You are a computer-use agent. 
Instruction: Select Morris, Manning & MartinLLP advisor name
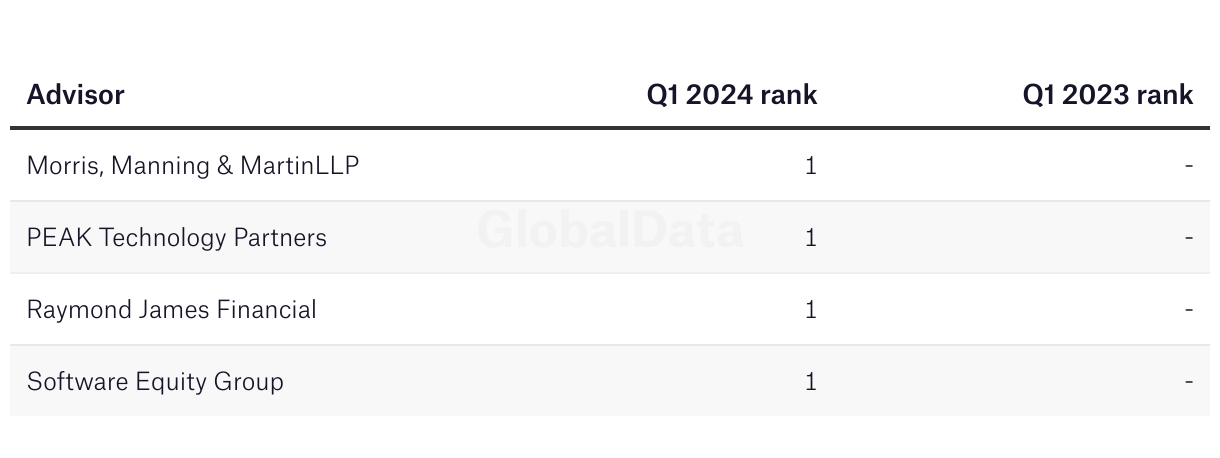193,166
